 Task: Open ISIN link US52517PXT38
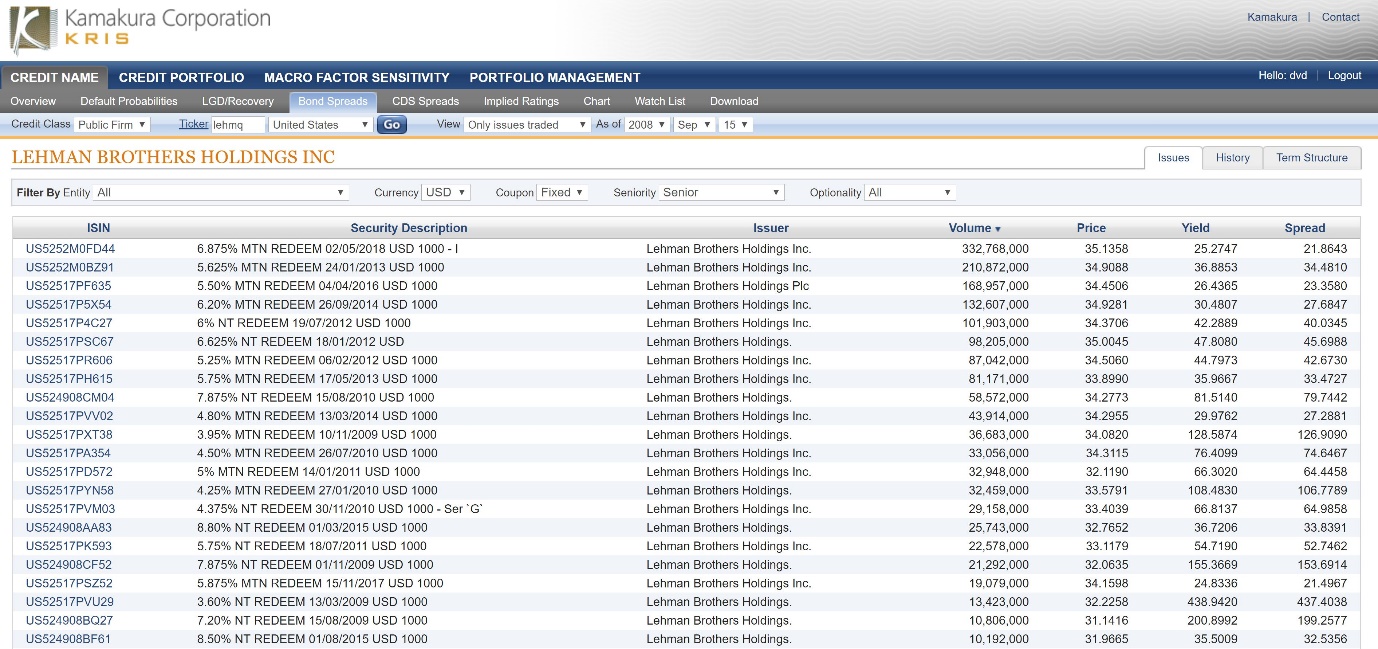coord(69,435)
